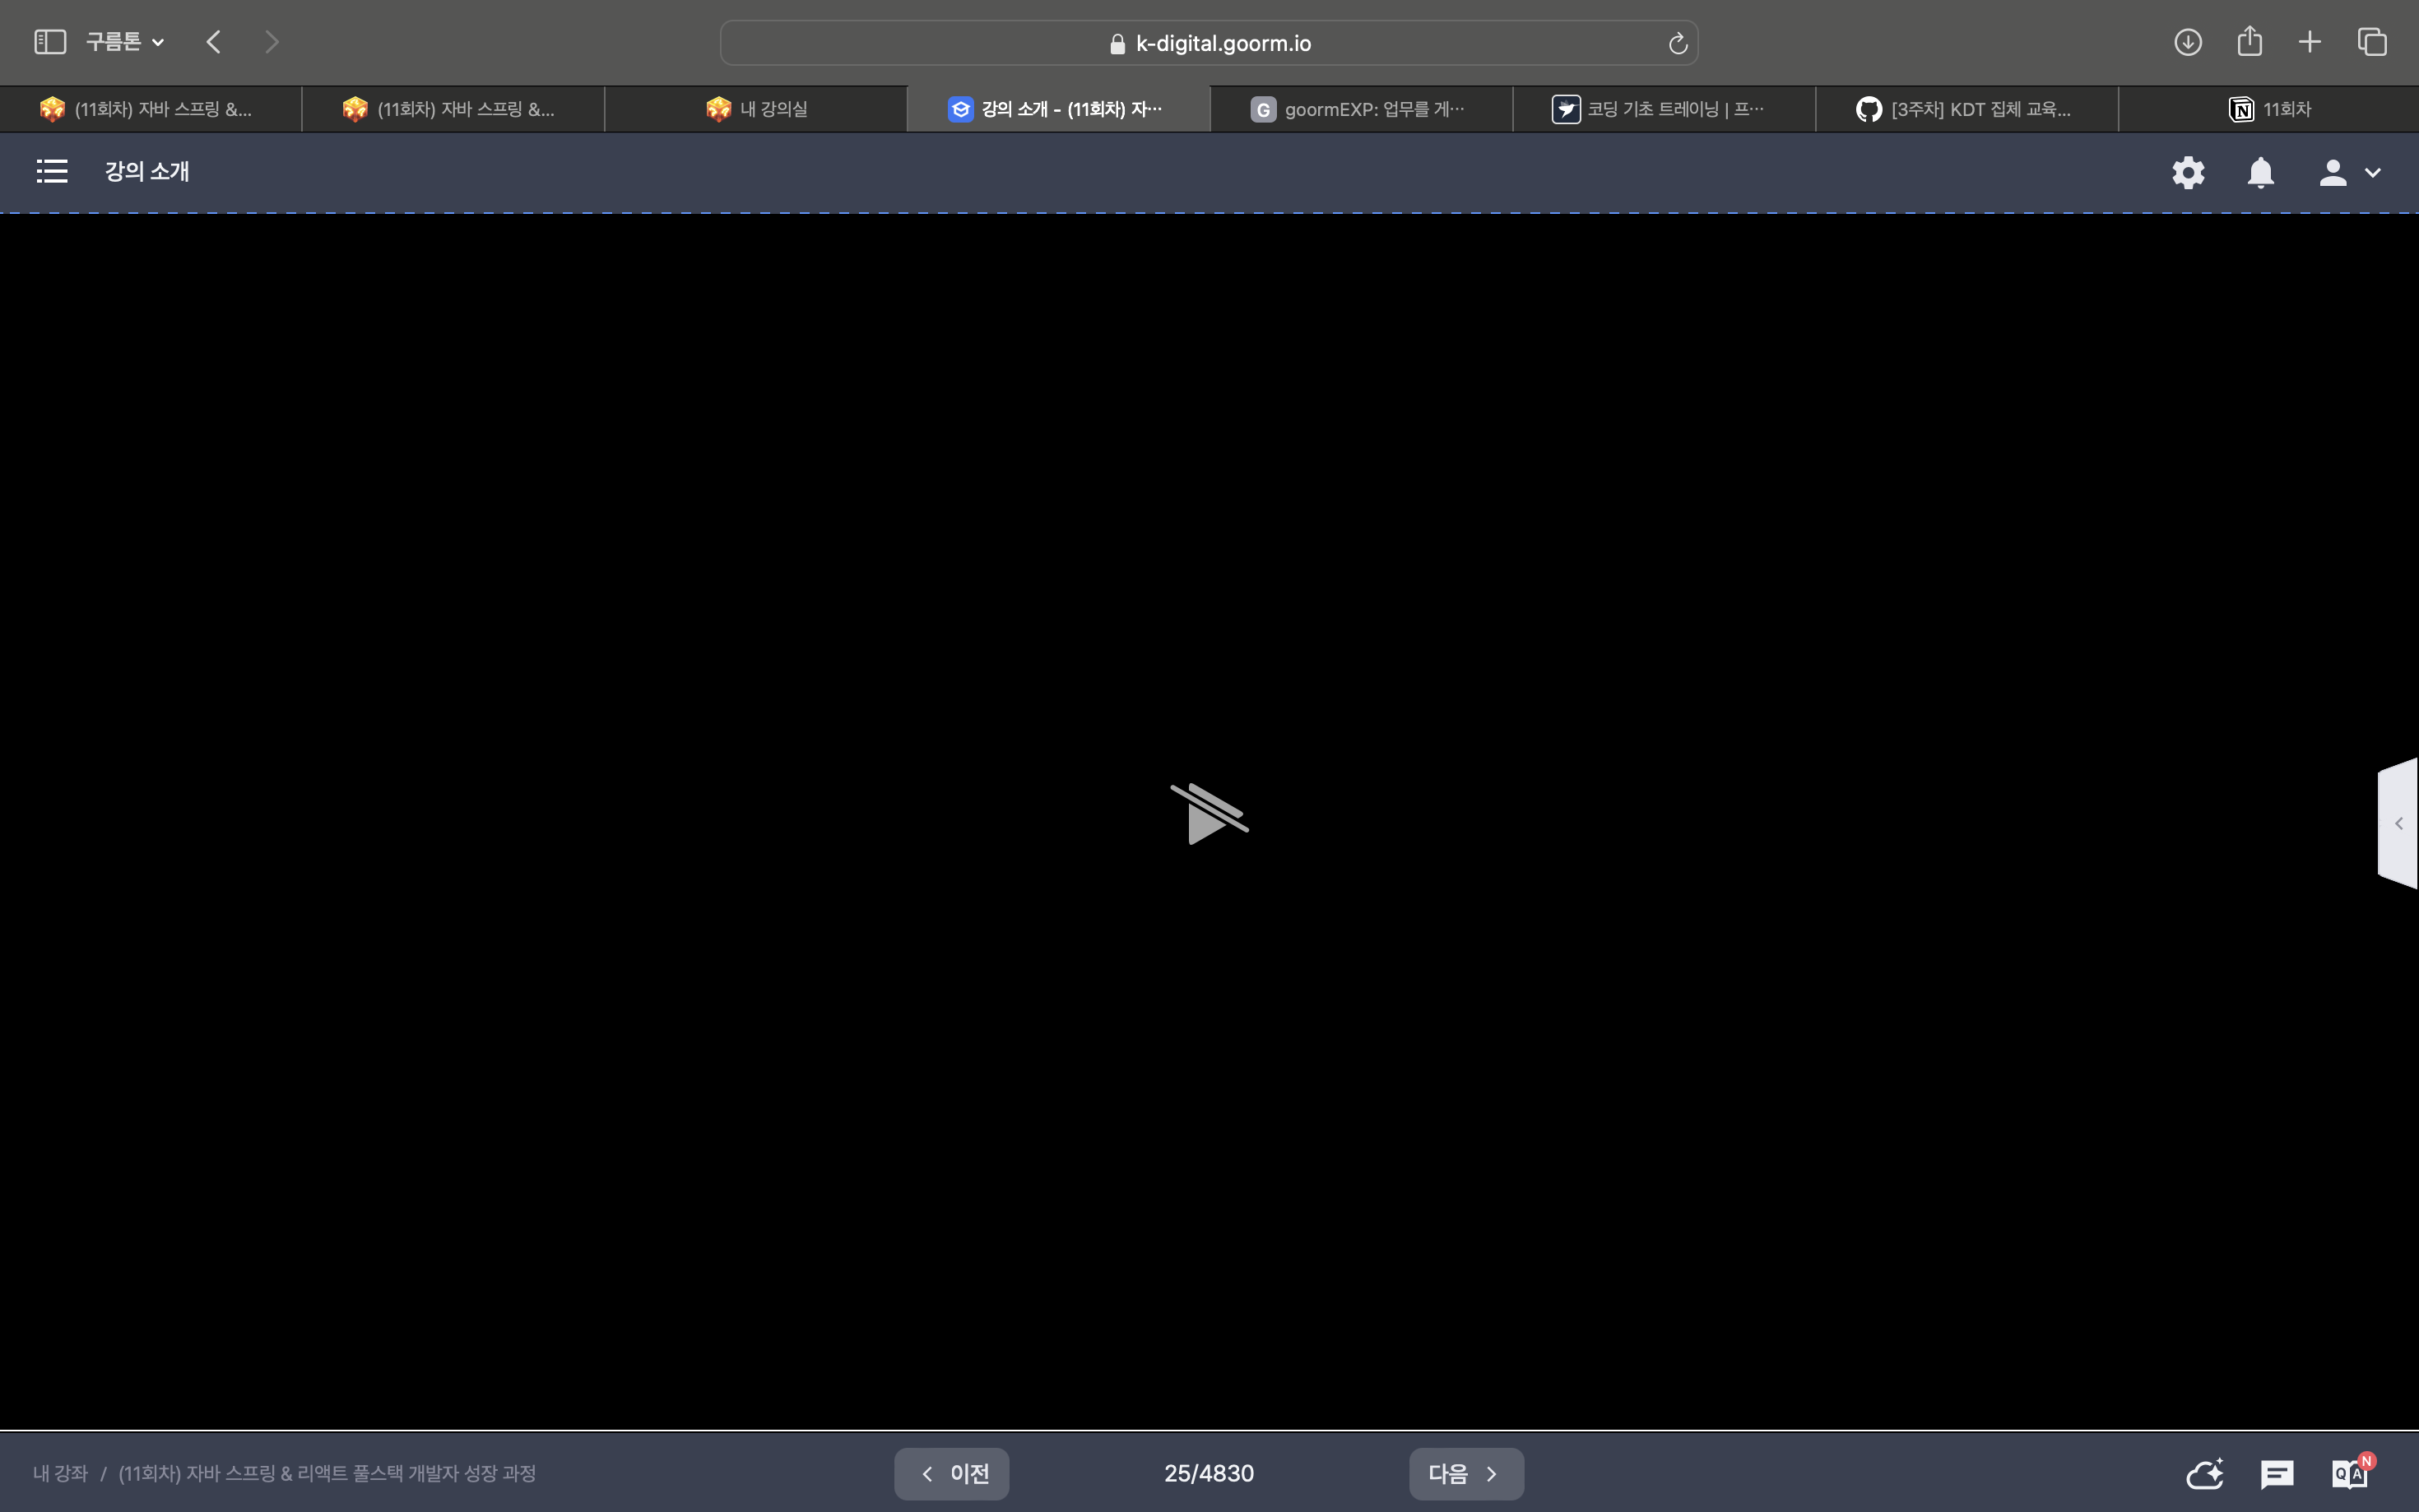Viewport: 2419px width, 1512px height.
Task: Go to the previous lecture with the 이전 button
Action: coord(951,1473)
